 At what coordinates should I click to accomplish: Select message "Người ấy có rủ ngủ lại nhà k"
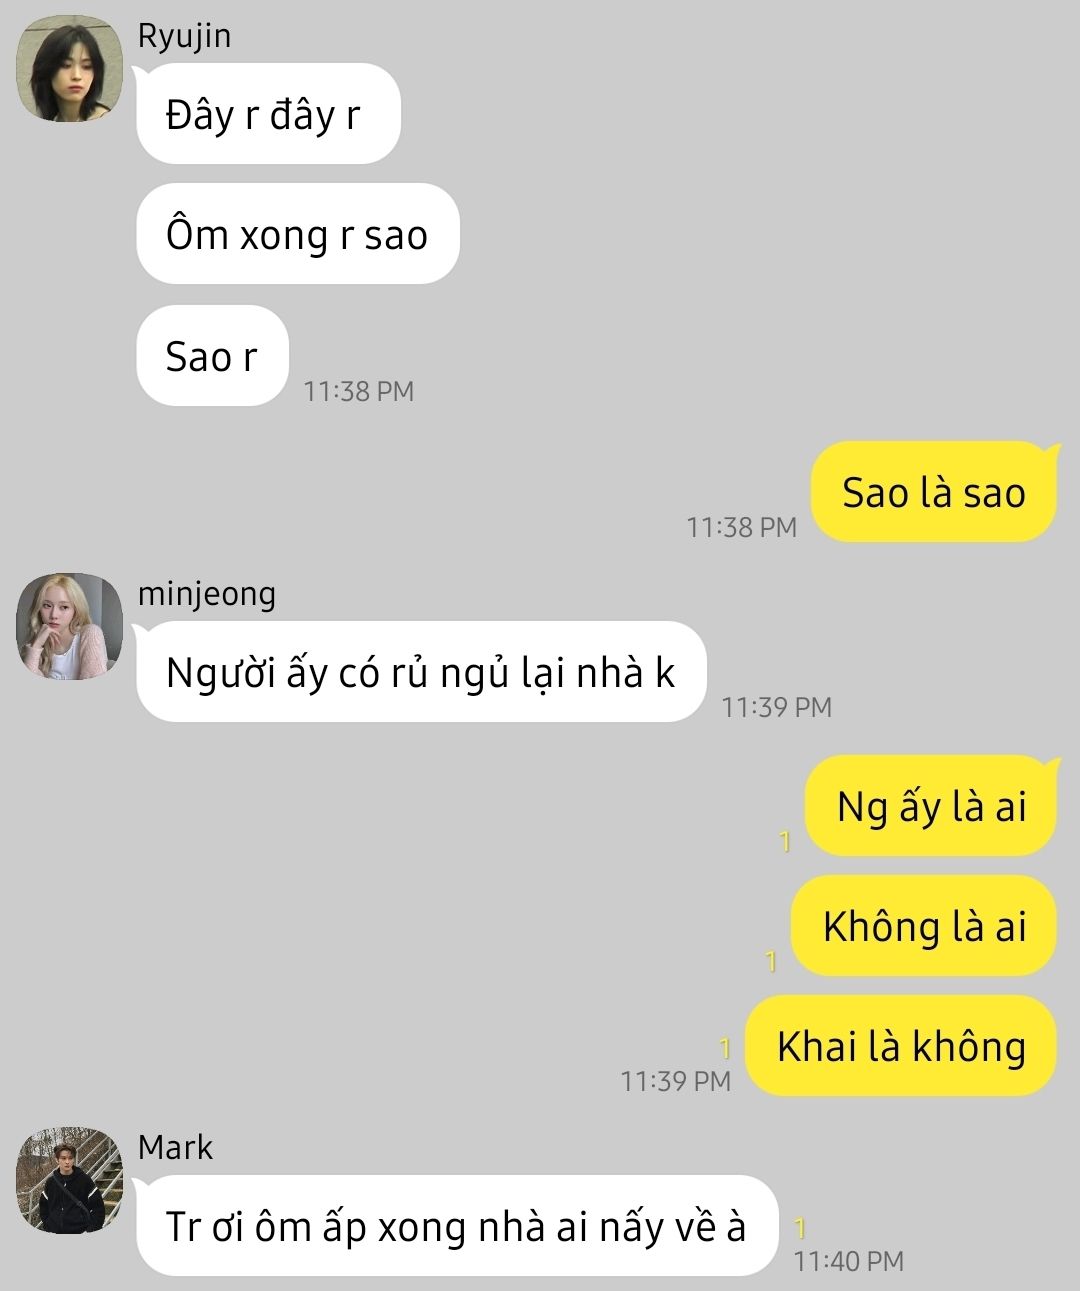point(421,672)
